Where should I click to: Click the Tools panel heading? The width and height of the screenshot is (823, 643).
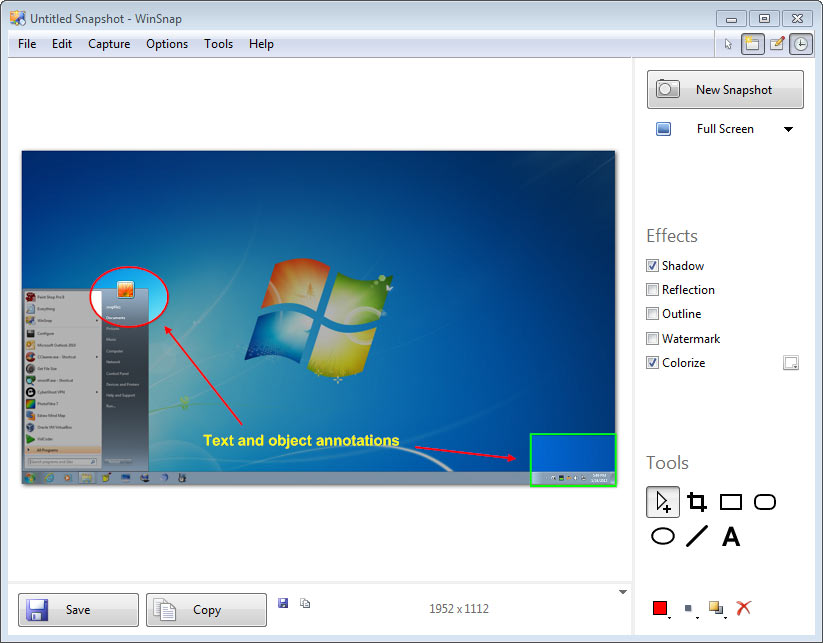(667, 463)
